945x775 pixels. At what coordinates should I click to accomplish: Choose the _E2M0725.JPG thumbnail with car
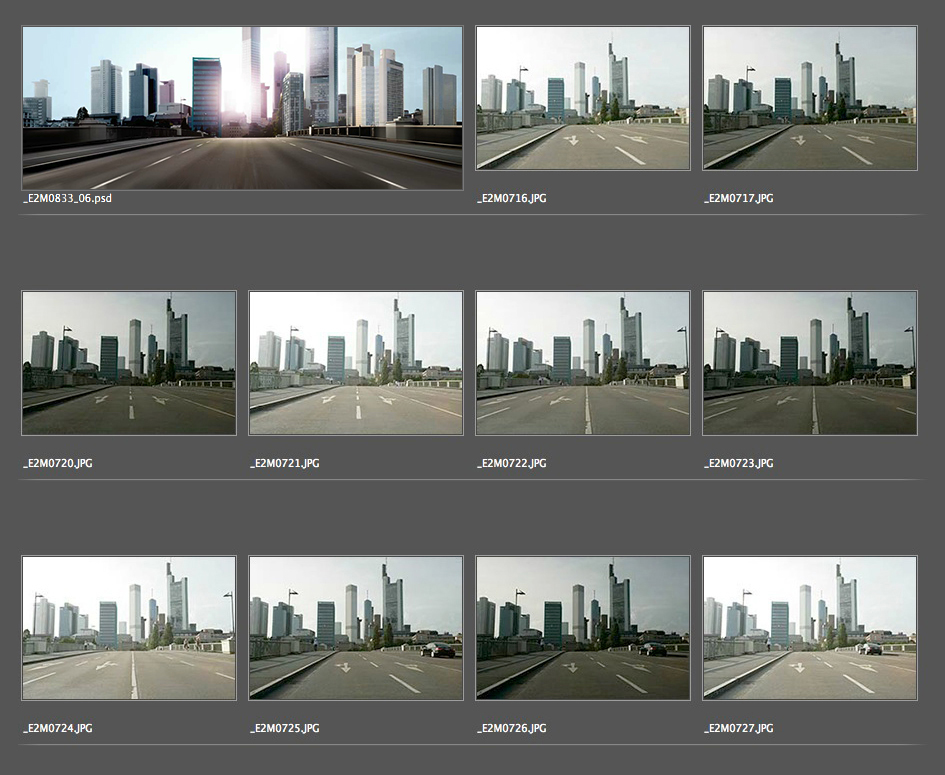pos(356,628)
